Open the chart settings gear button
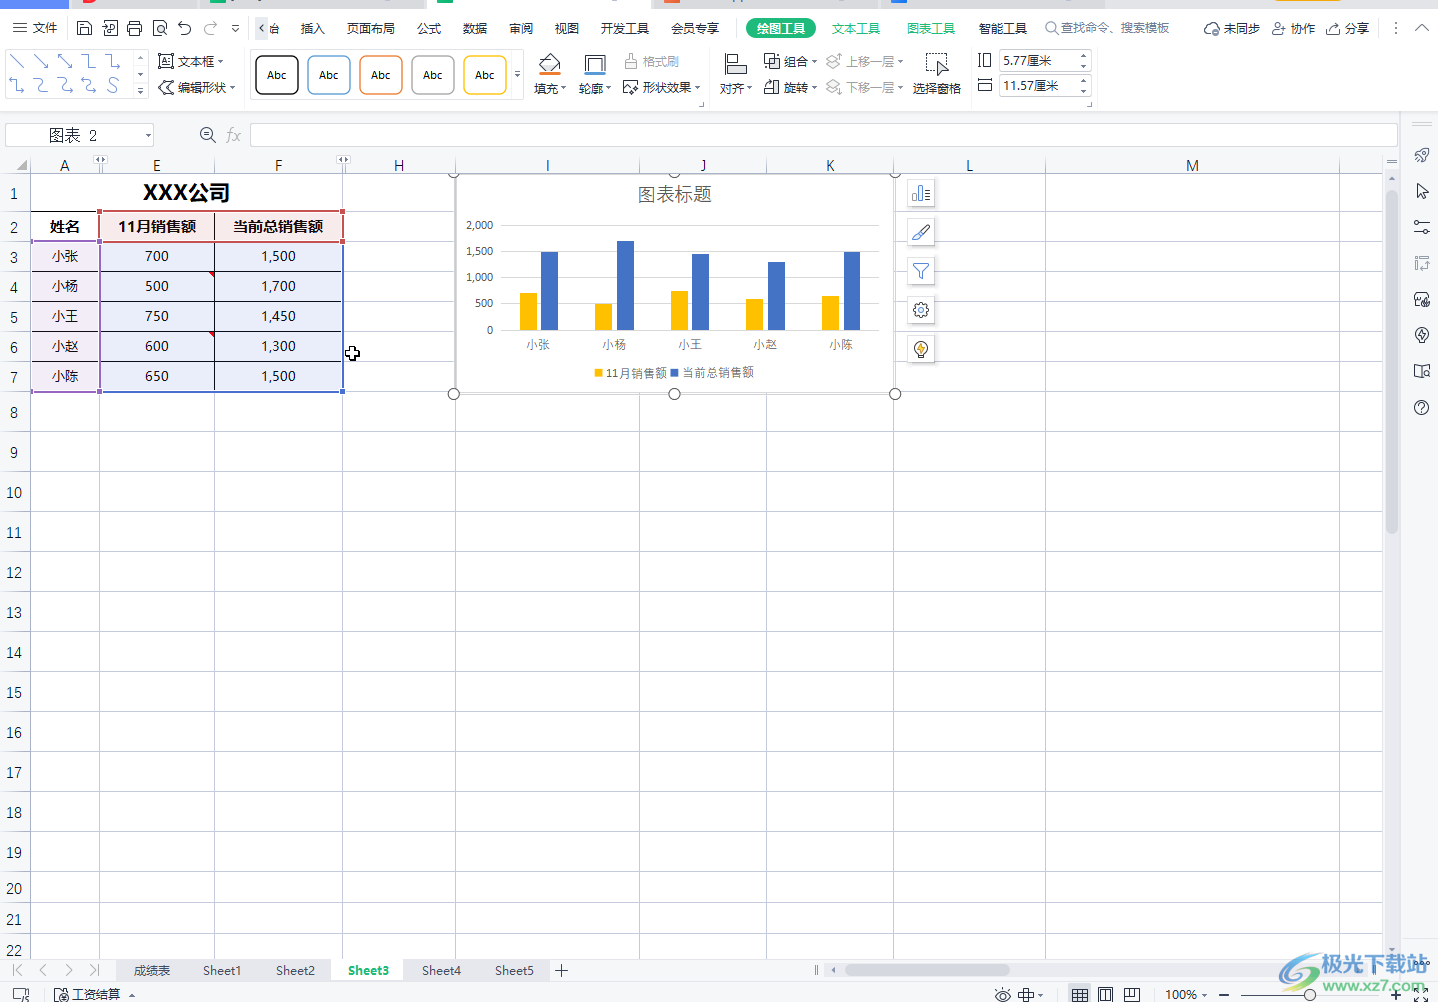1438x1002 pixels. 921,310
